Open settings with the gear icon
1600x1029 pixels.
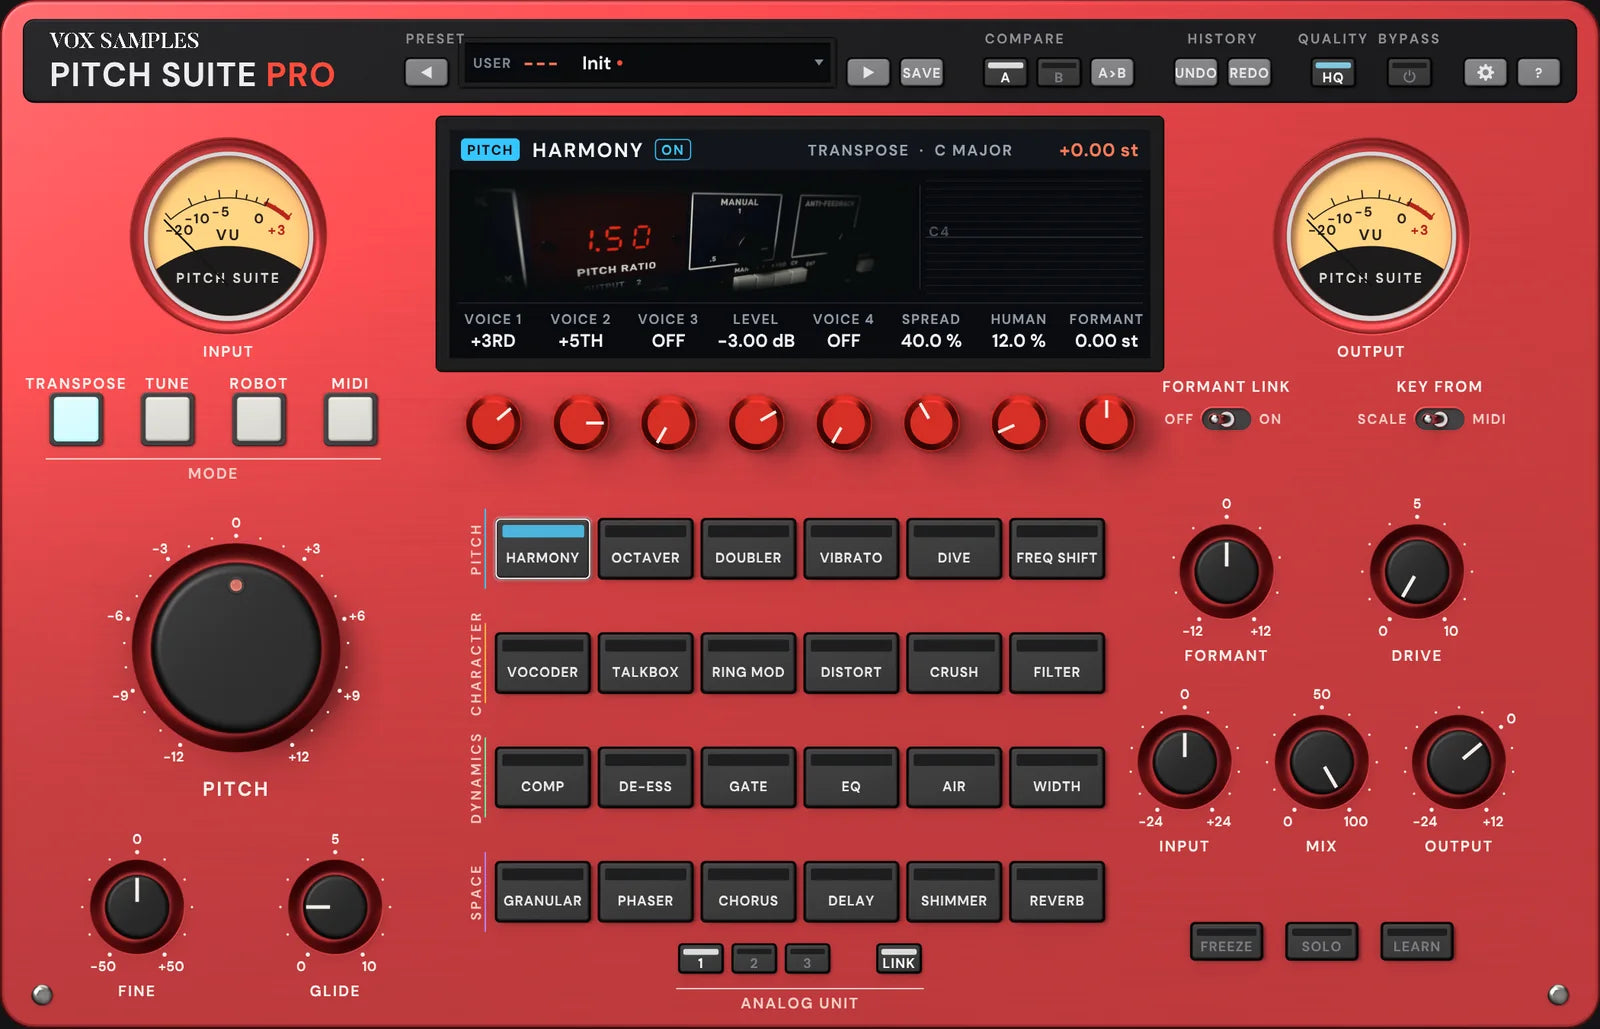[x=1485, y=72]
